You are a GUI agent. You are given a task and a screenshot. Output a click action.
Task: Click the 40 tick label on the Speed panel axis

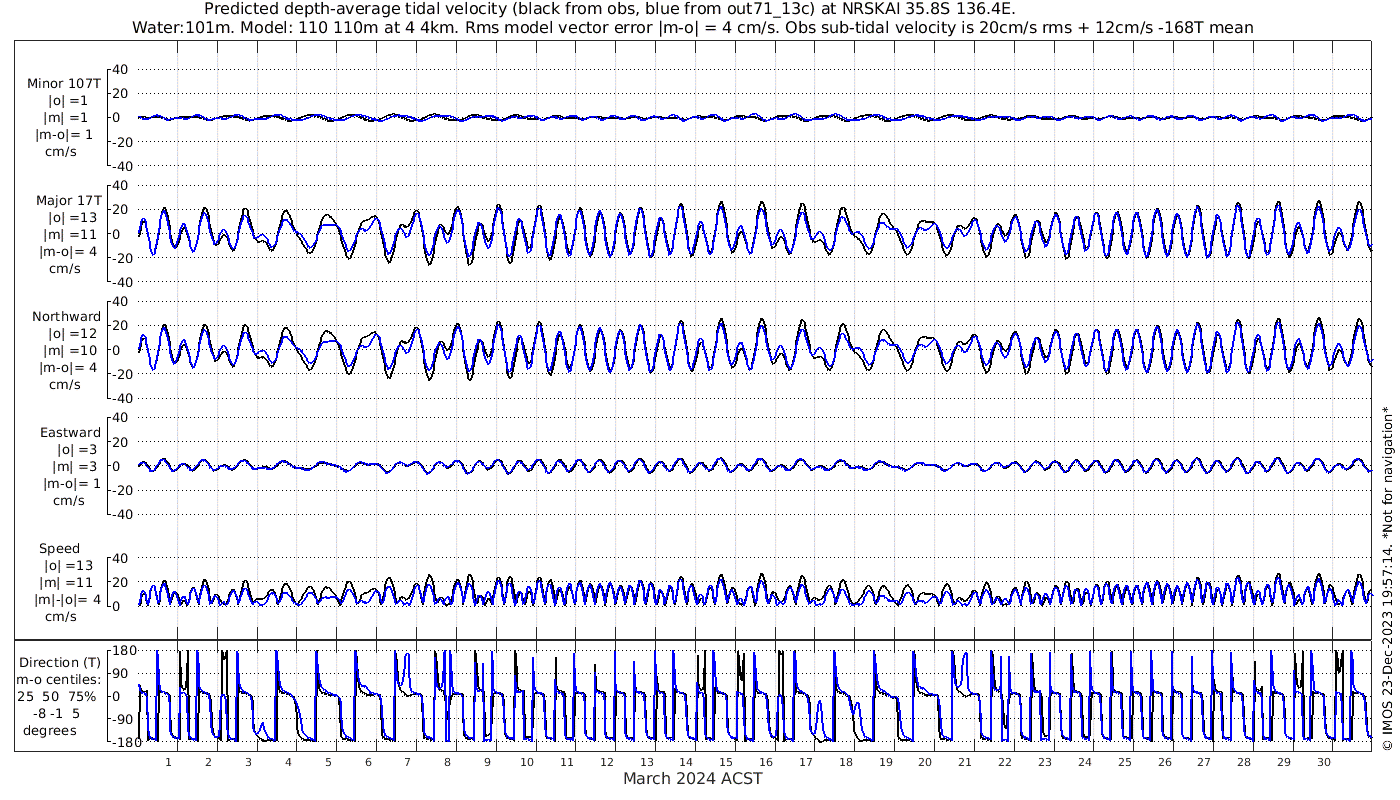point(122,558)
